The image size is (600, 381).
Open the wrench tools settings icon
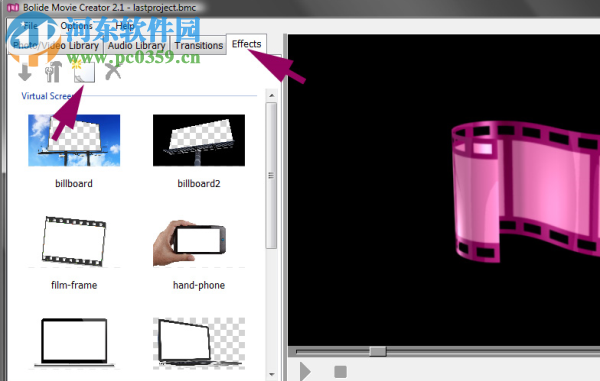pyautogui.click(x=53, y=72)
